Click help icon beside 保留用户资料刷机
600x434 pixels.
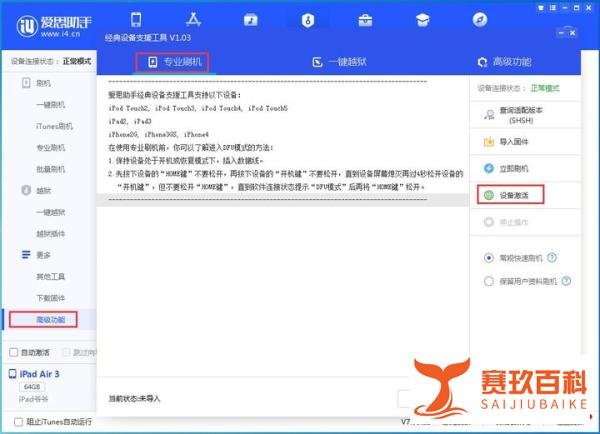pyautogui.click(x=566, y=281)
